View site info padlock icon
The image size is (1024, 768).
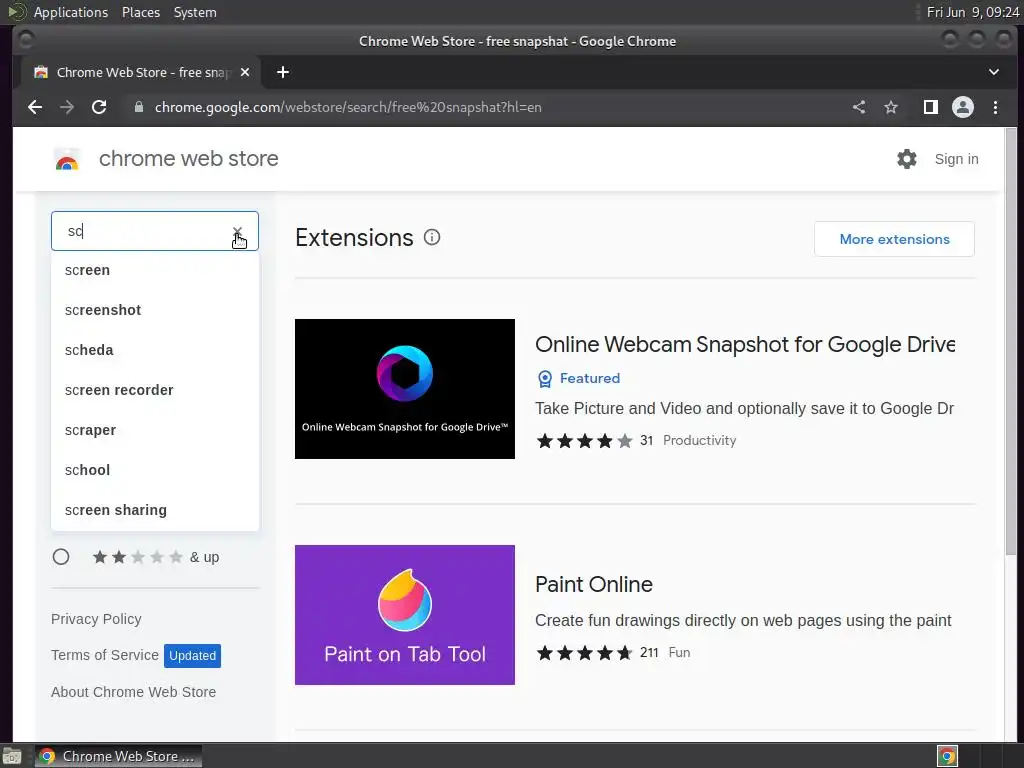click(x=138, y=107)
